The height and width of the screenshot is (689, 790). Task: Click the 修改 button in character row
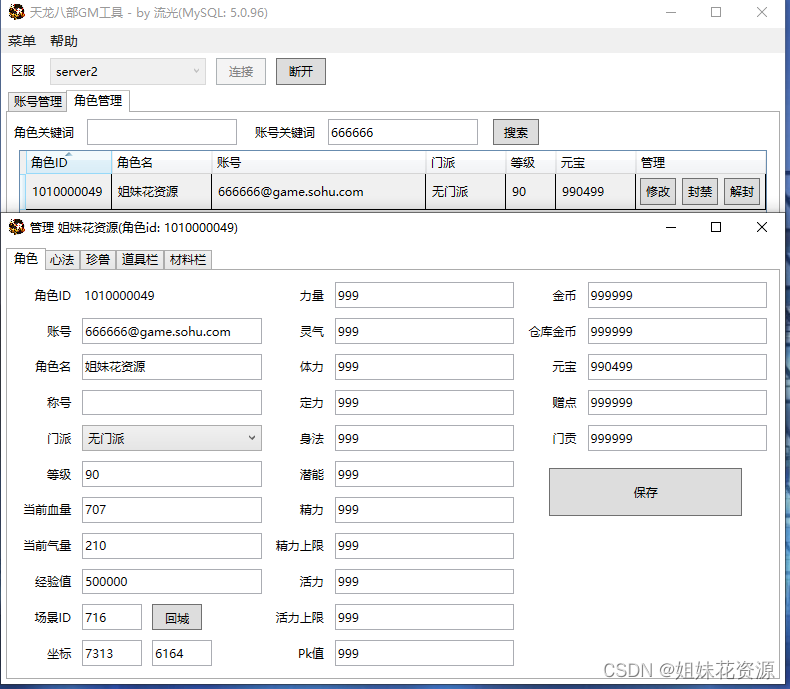click(657, 191)
